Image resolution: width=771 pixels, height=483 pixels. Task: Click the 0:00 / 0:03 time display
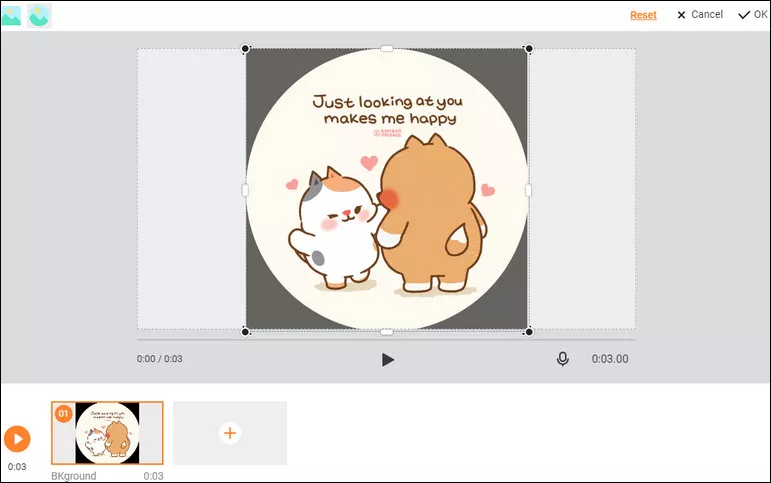pyautogui.click(x=159, y=359)
